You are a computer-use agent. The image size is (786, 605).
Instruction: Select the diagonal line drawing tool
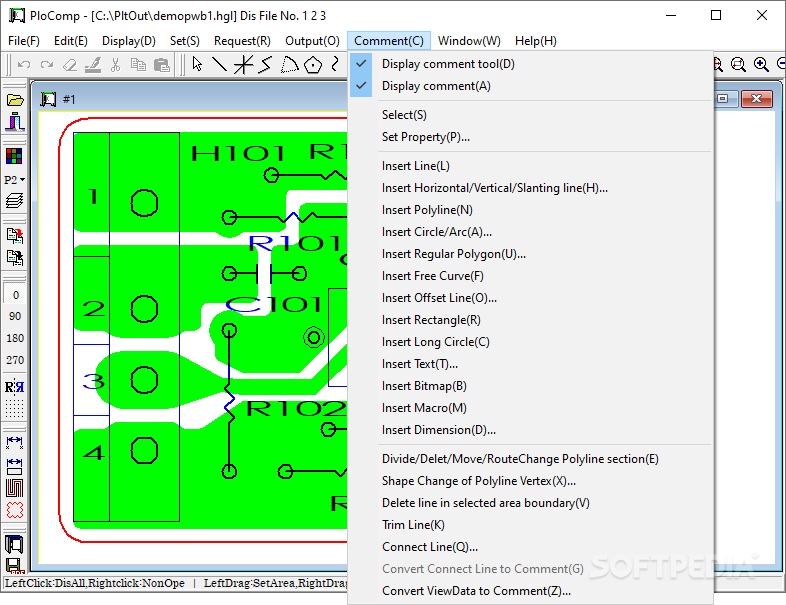click(x=220, y=65)
